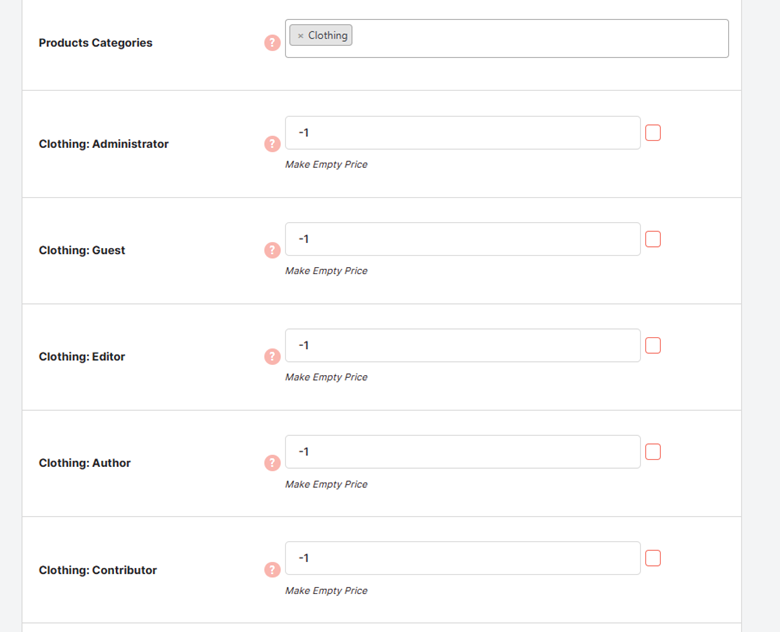Click help icon for Clothing: Author
Image resolution: width=780 pixels, height=632 pixels.
(272, 463)
